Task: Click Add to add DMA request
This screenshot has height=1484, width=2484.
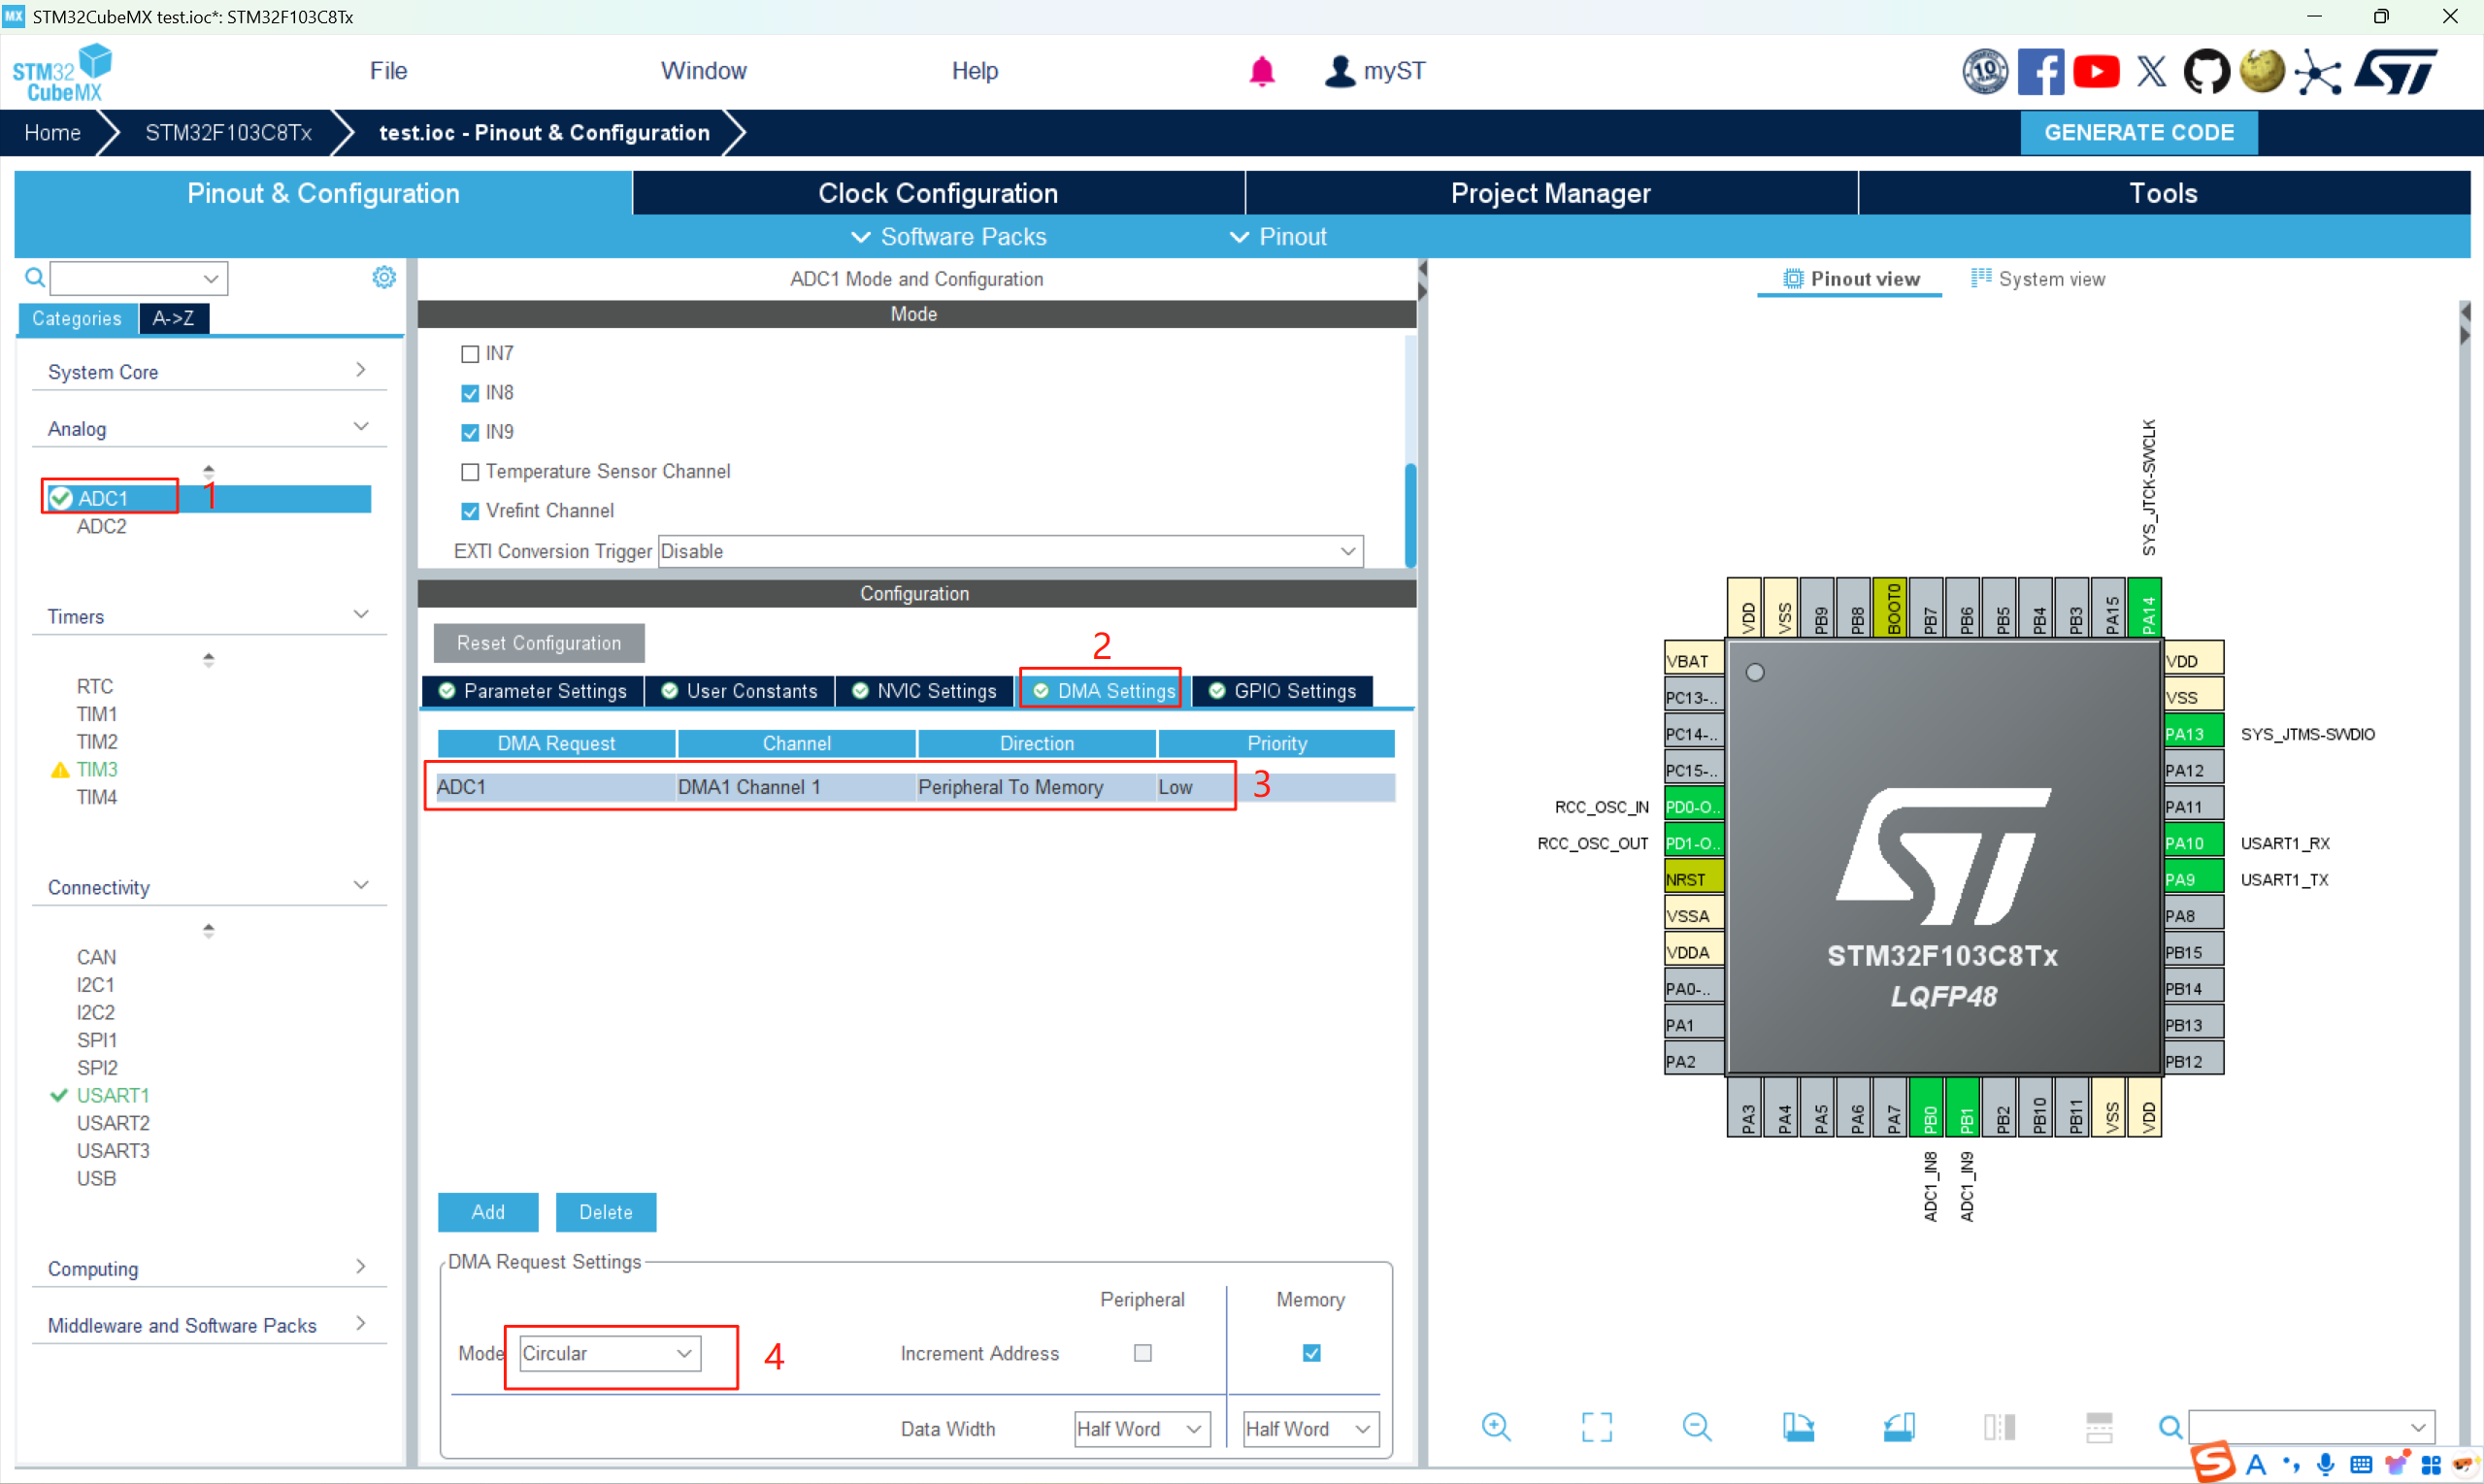Action: [x=488, y=1212]
